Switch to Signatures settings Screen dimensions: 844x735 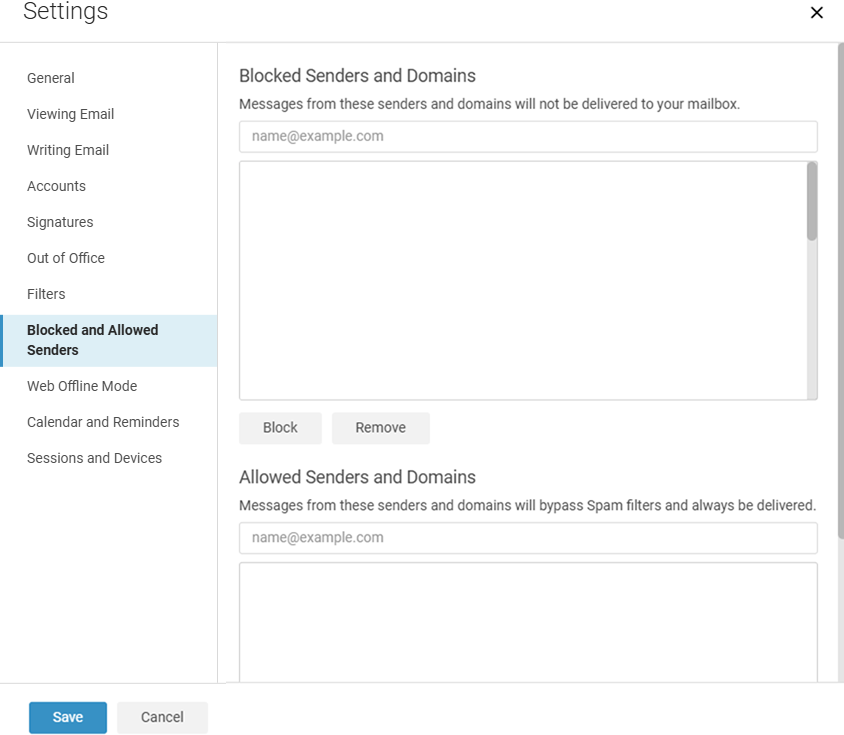pyautogui.click(x=60, y=222)
